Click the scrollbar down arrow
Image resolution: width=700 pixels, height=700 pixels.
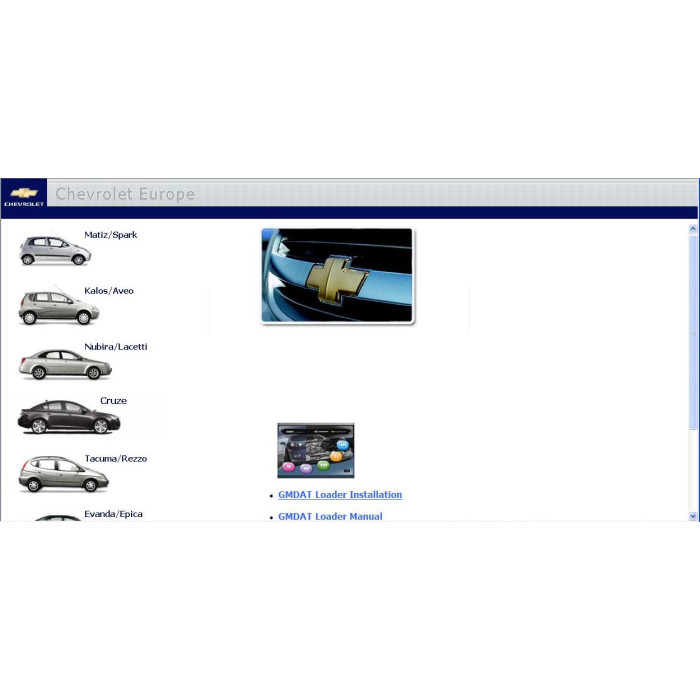(693, 516)
